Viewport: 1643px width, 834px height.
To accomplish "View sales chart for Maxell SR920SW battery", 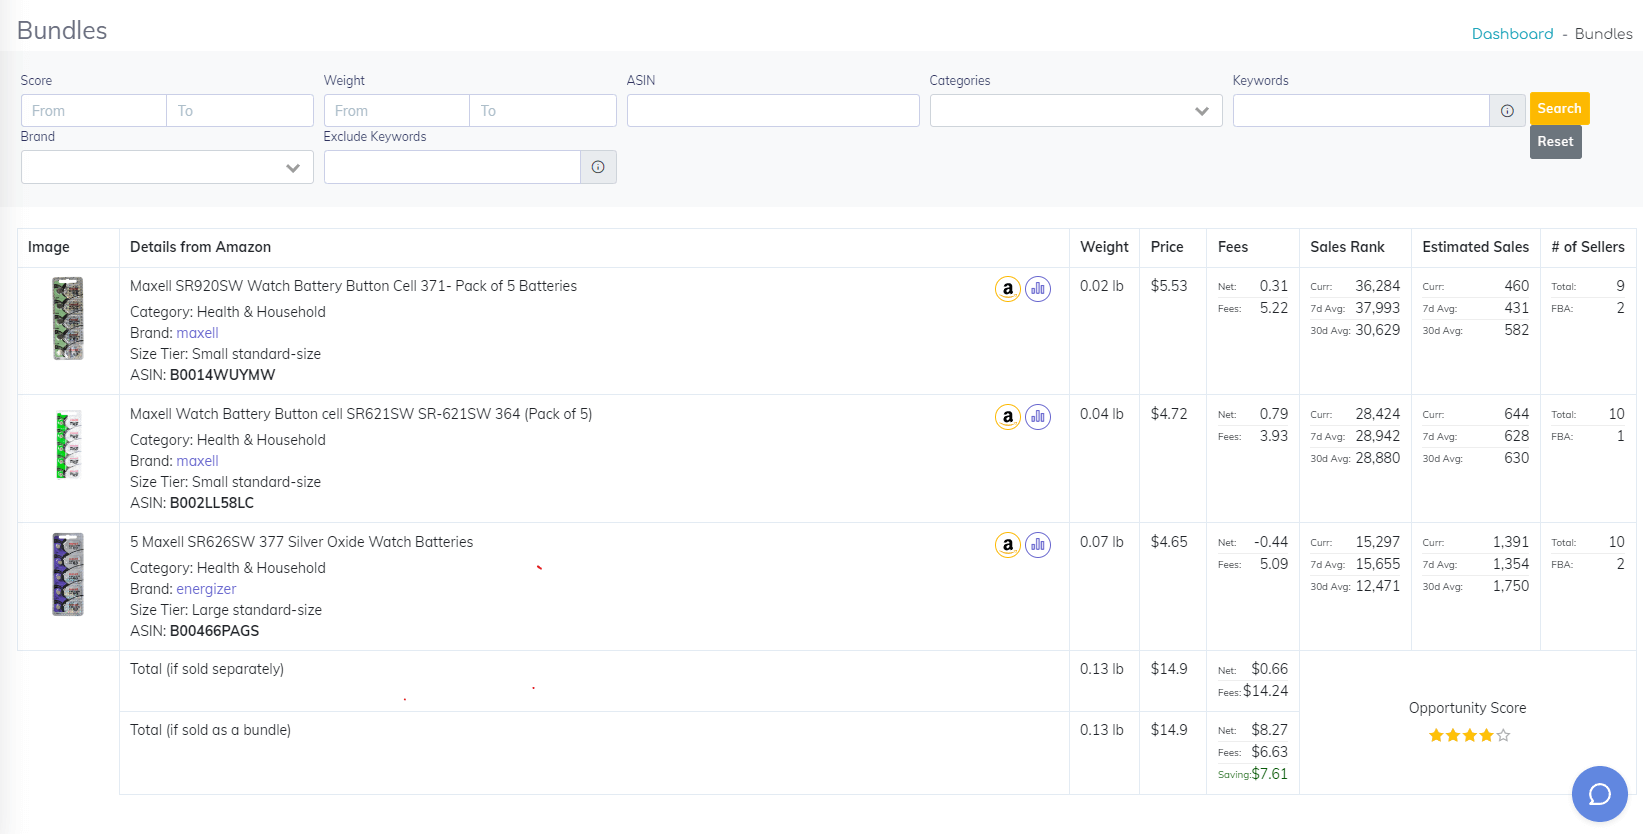I will point(1038,289).
